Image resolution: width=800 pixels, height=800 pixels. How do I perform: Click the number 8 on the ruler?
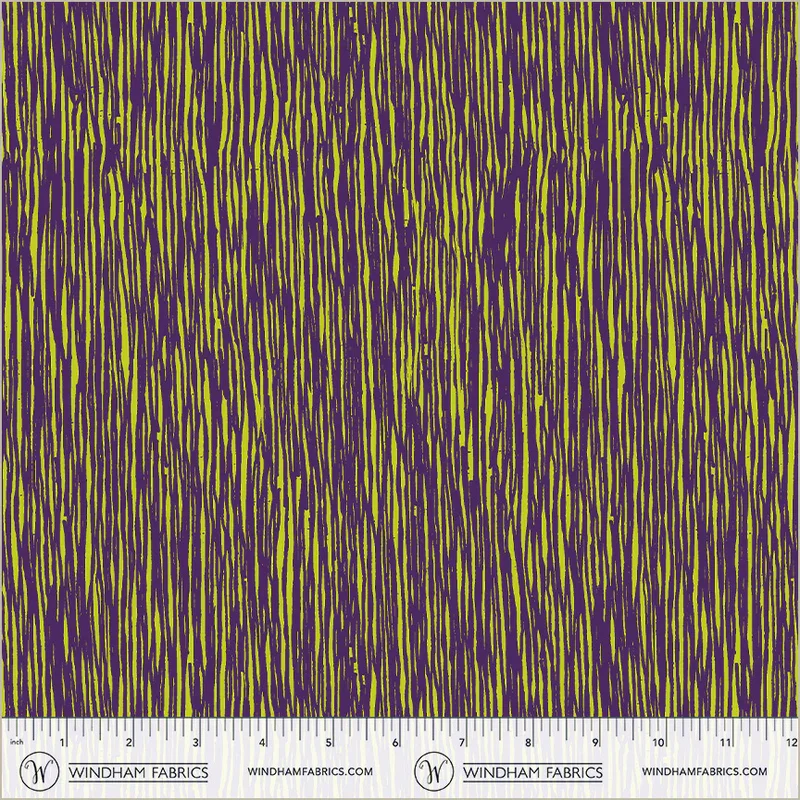[x=528, y=743]
